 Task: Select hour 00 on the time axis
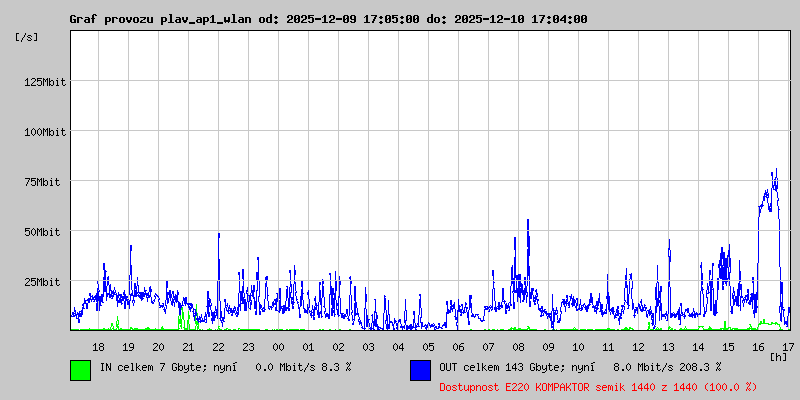coord(278,346)
